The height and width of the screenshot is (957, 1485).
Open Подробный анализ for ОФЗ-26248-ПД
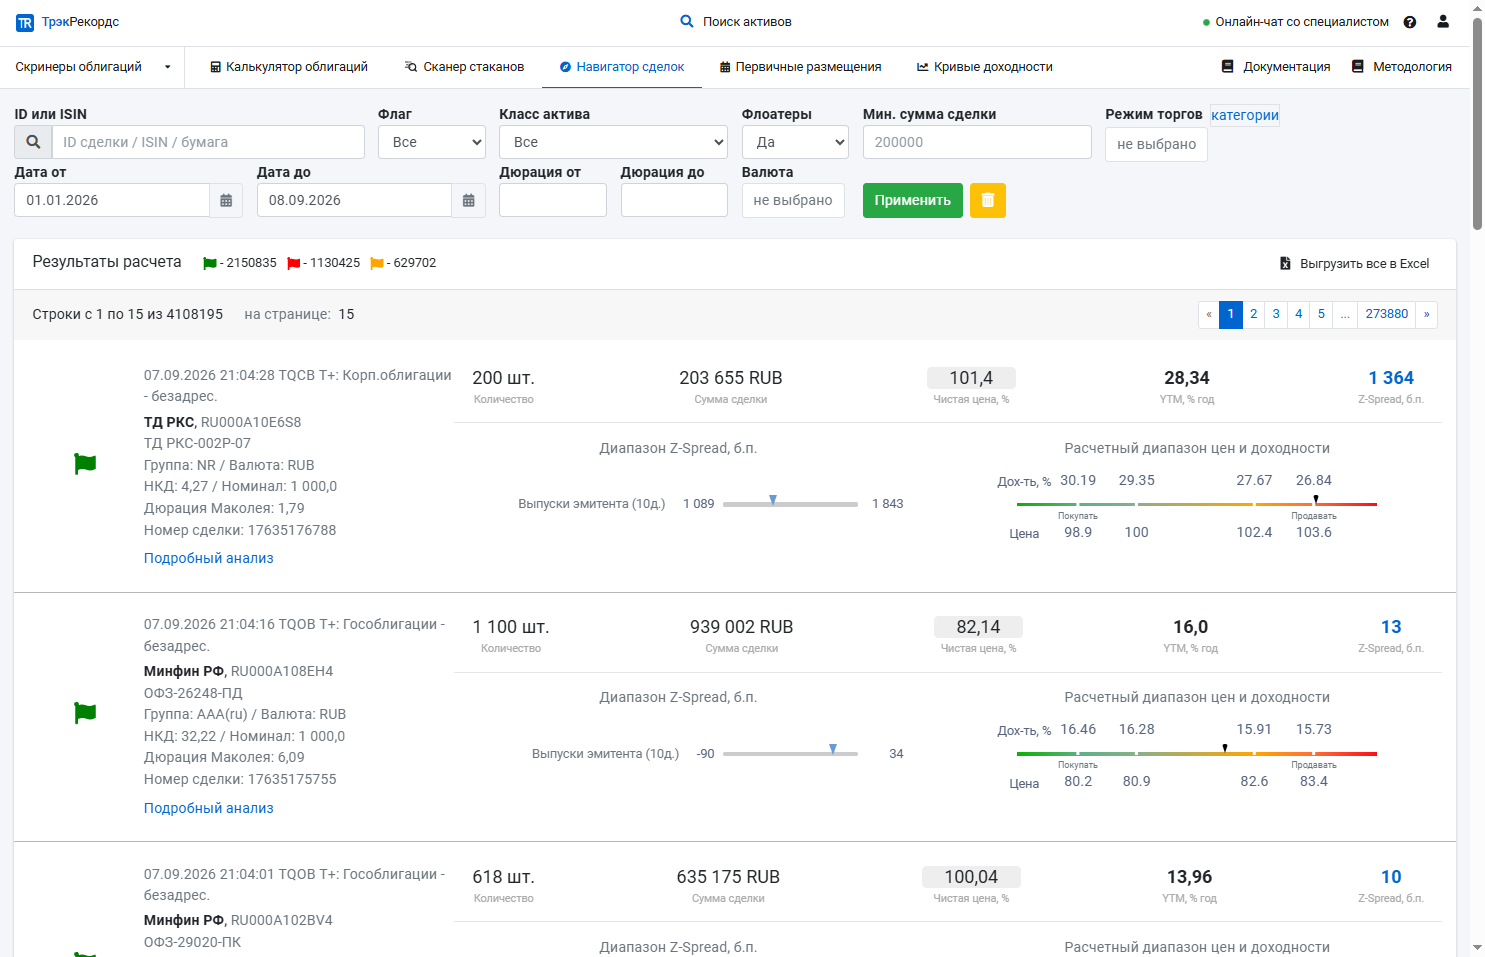[x=208, y=808]
